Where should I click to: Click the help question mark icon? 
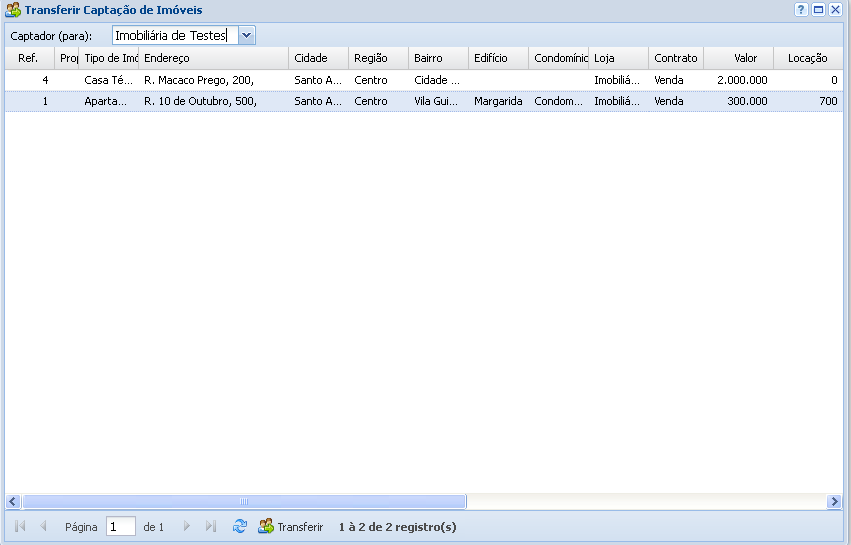801,9
